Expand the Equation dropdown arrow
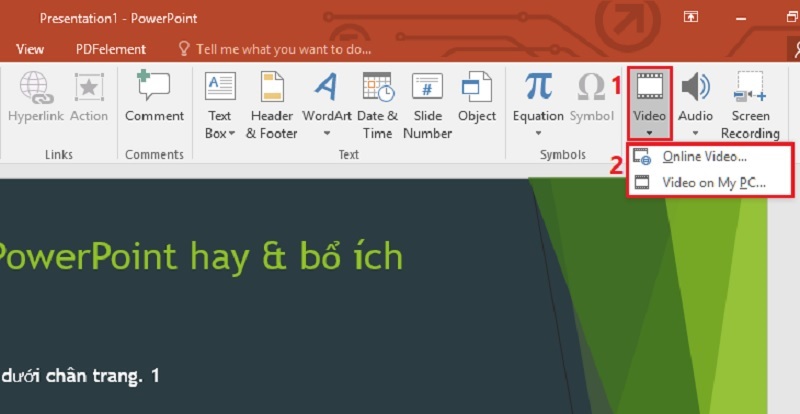Image resolution: width=800 pixels, height=414 pixels. (x=538, y=134)
